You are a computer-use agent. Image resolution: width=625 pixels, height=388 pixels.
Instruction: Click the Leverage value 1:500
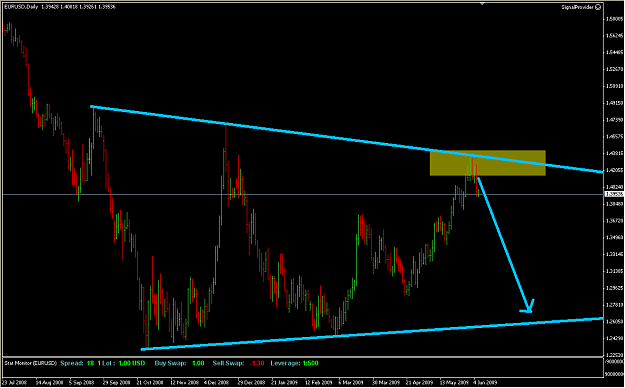311,363
